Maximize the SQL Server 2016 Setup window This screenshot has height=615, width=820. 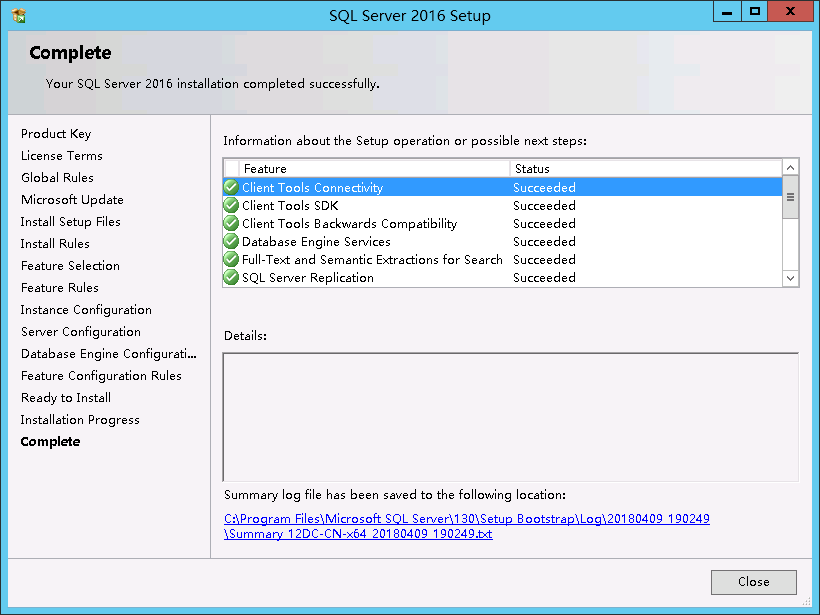(755, 12)
